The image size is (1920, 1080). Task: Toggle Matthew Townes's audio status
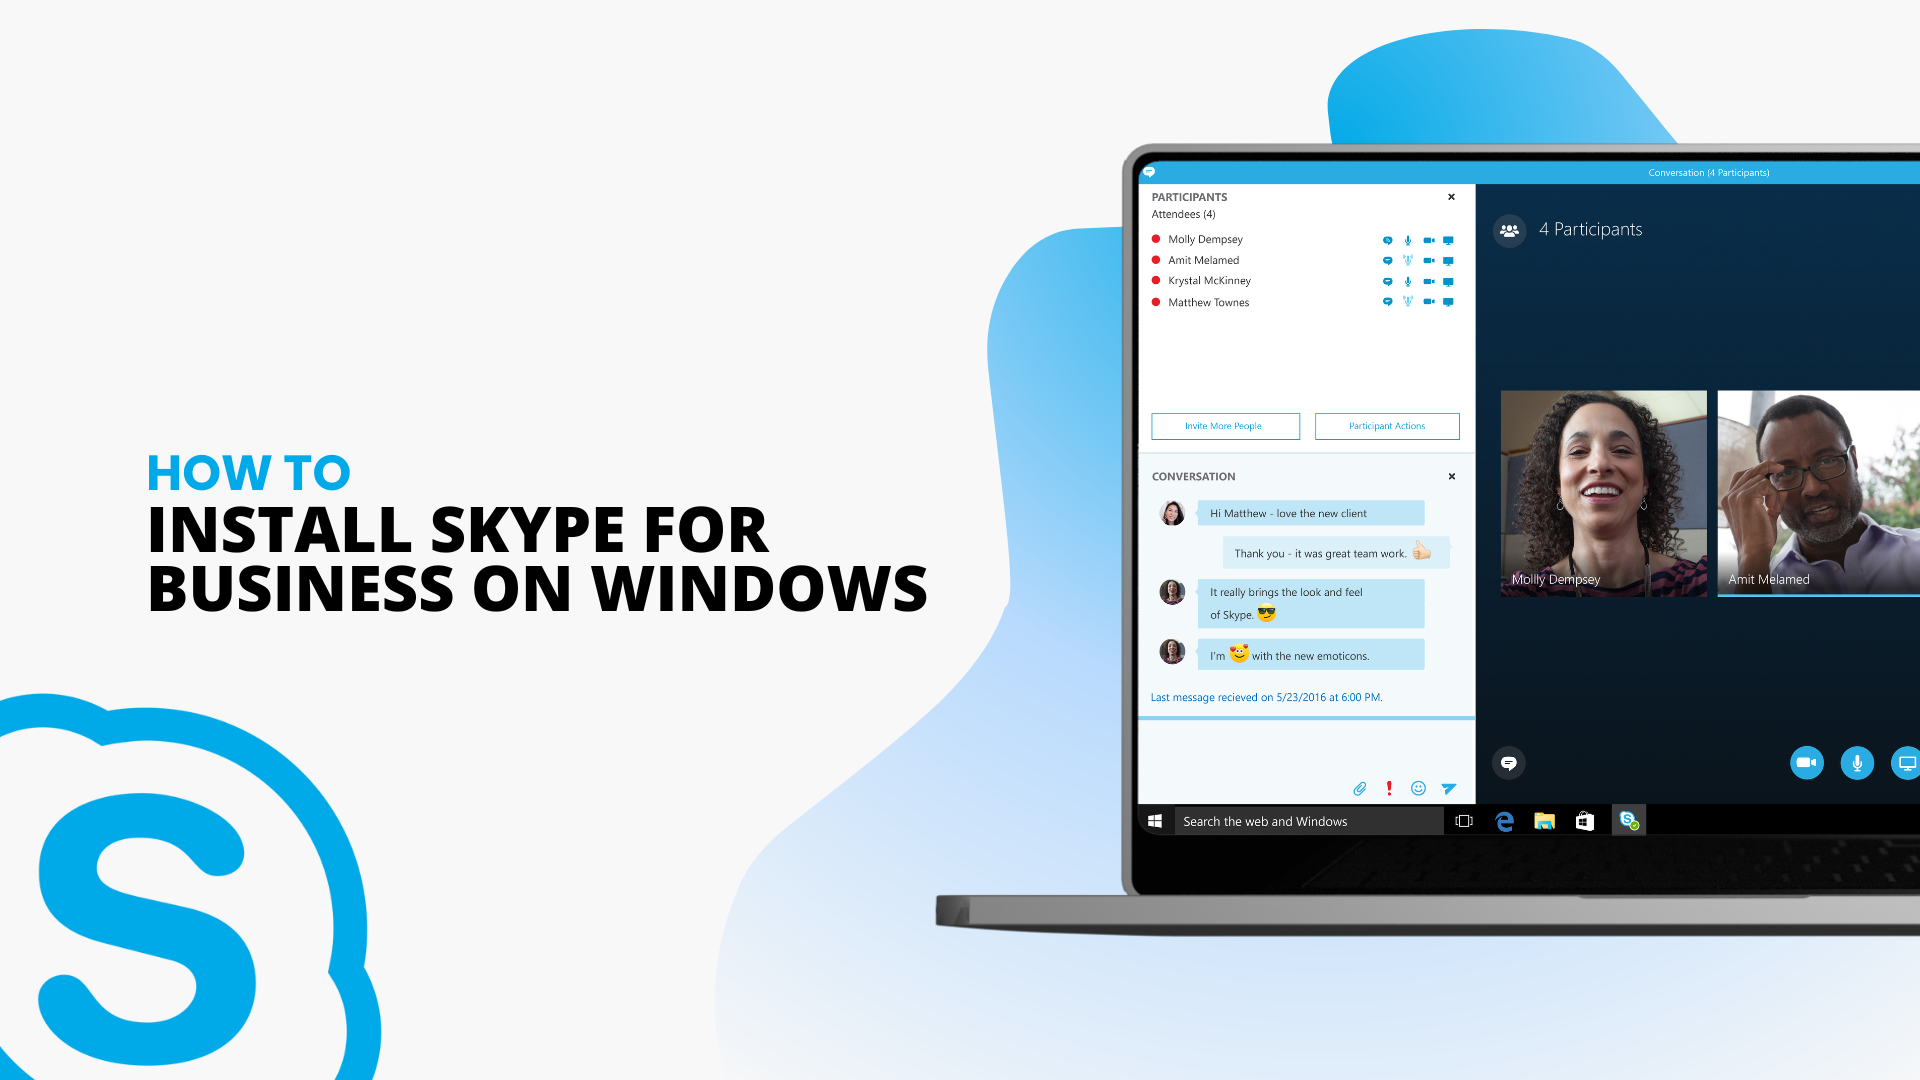click(1408, 302)
